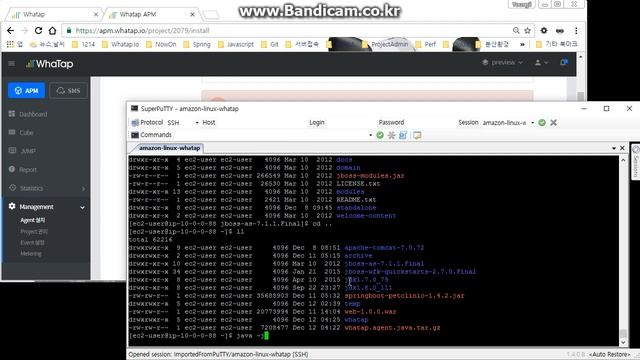Click the springboot-petclinic-1.4.2.jar filename
The image size is (640, 360).
(x=404, y=296)
